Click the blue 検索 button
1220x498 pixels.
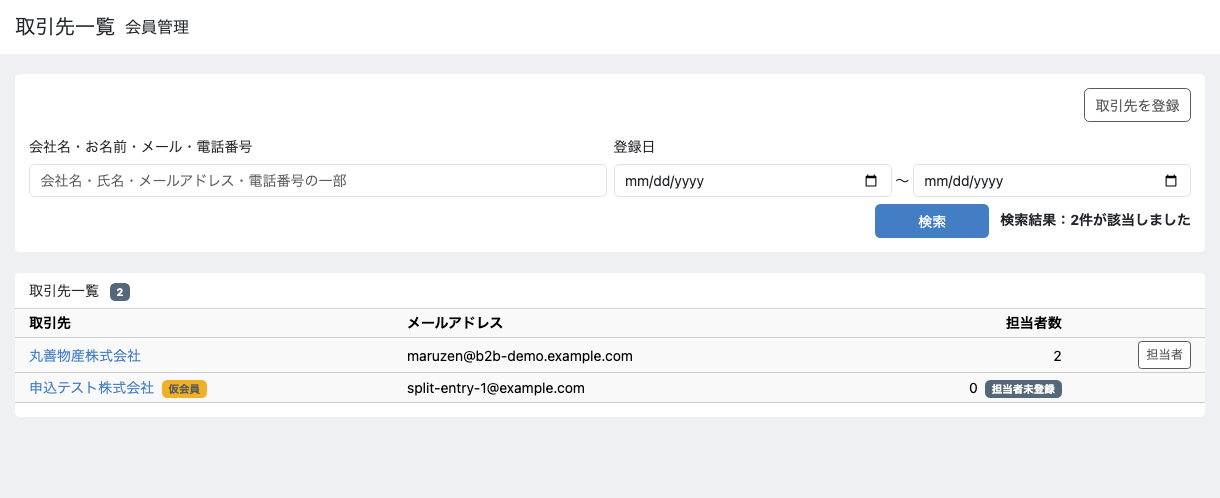coord(932,221)
